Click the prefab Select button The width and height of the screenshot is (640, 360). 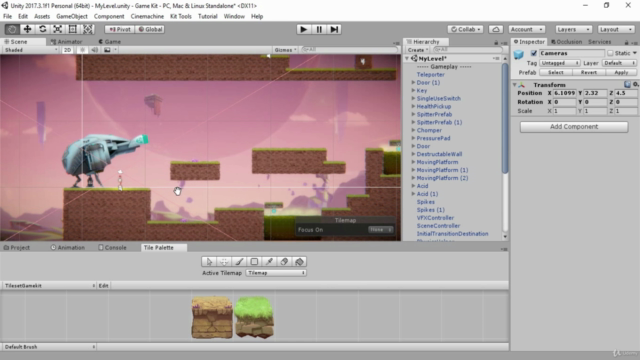(x=556, y=72)
